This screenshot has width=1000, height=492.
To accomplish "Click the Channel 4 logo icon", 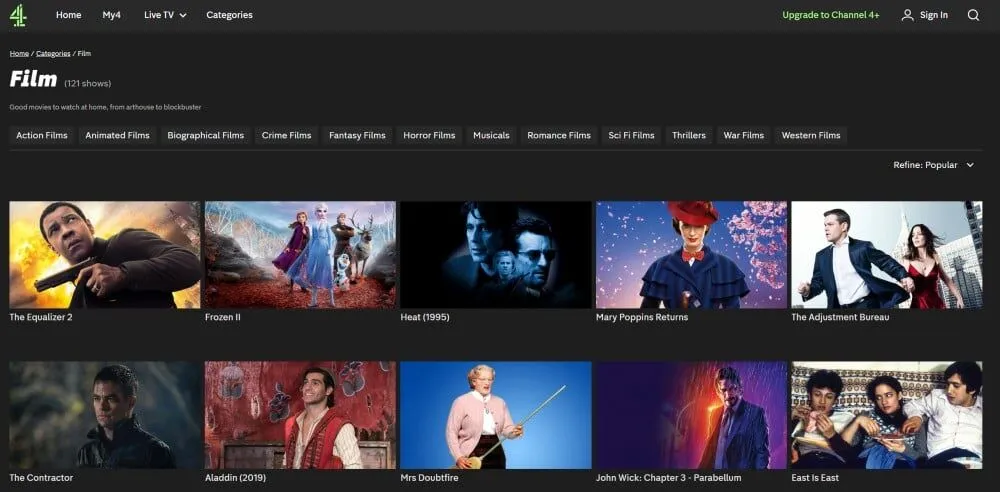I will [x=18, y=15].
